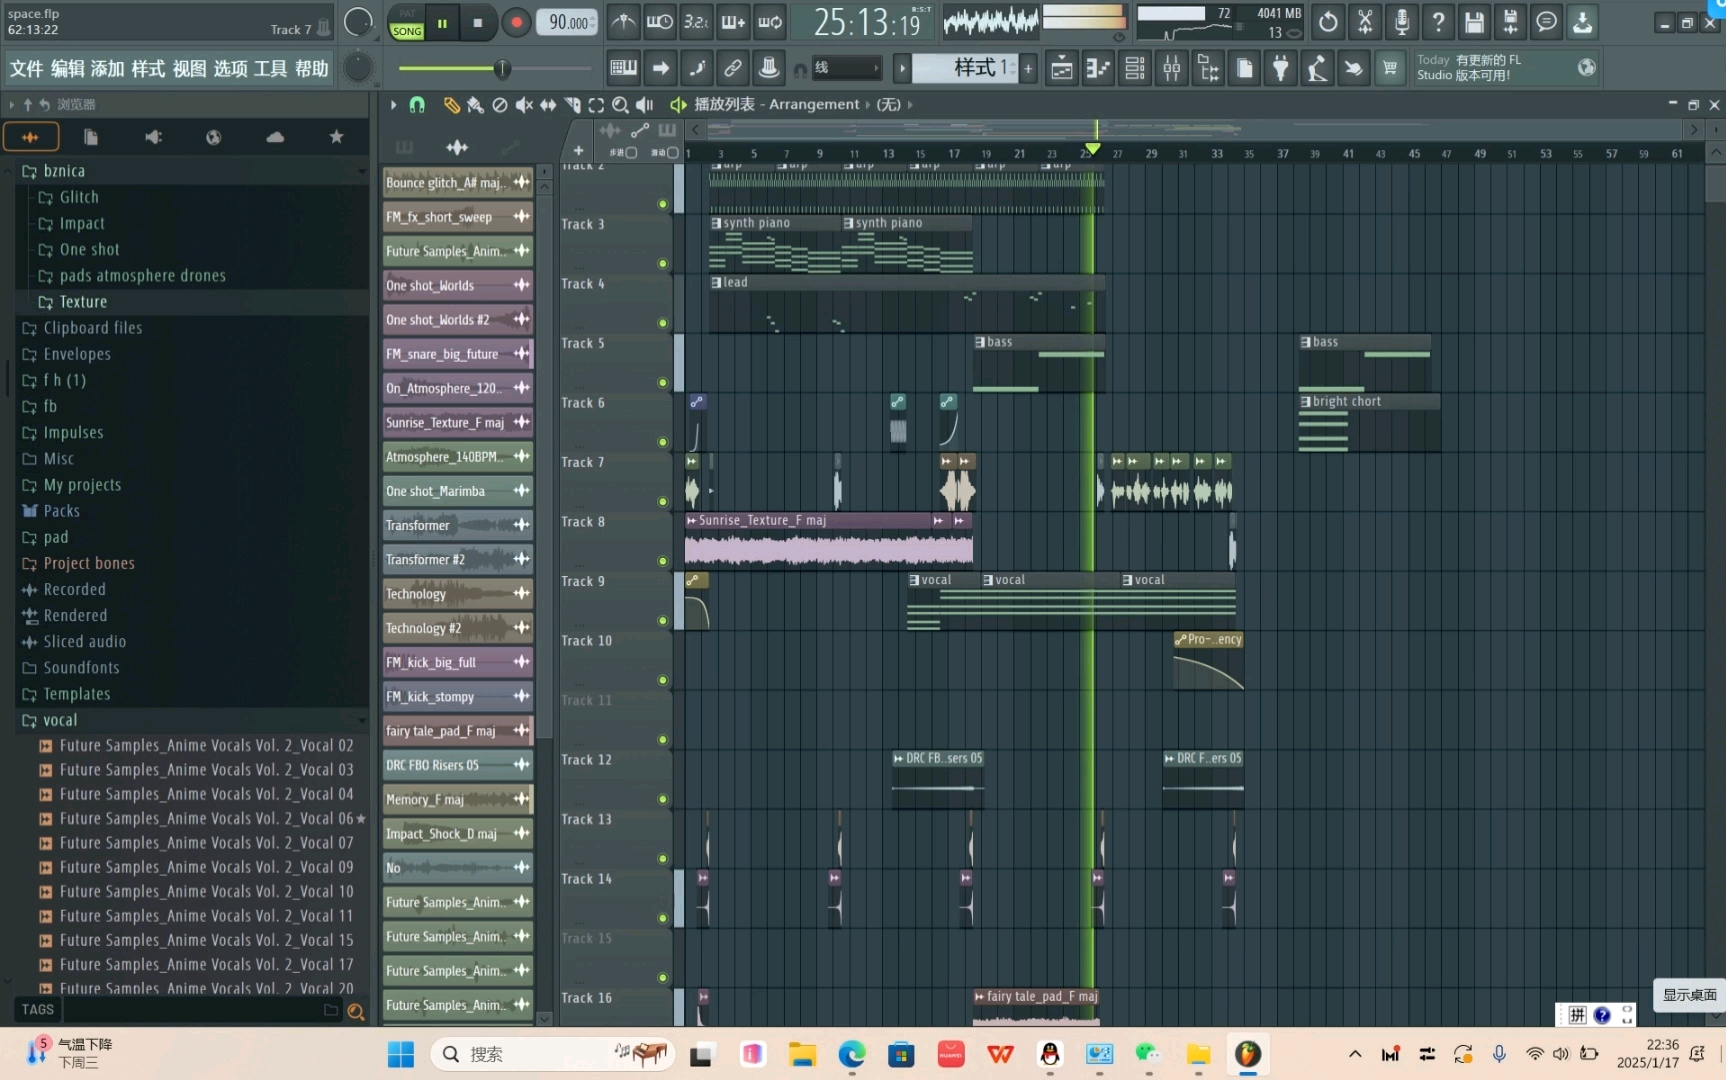This screenshot has height=1080, width=1726.
Task: Click the record button in transport
Action: (516, 23)
